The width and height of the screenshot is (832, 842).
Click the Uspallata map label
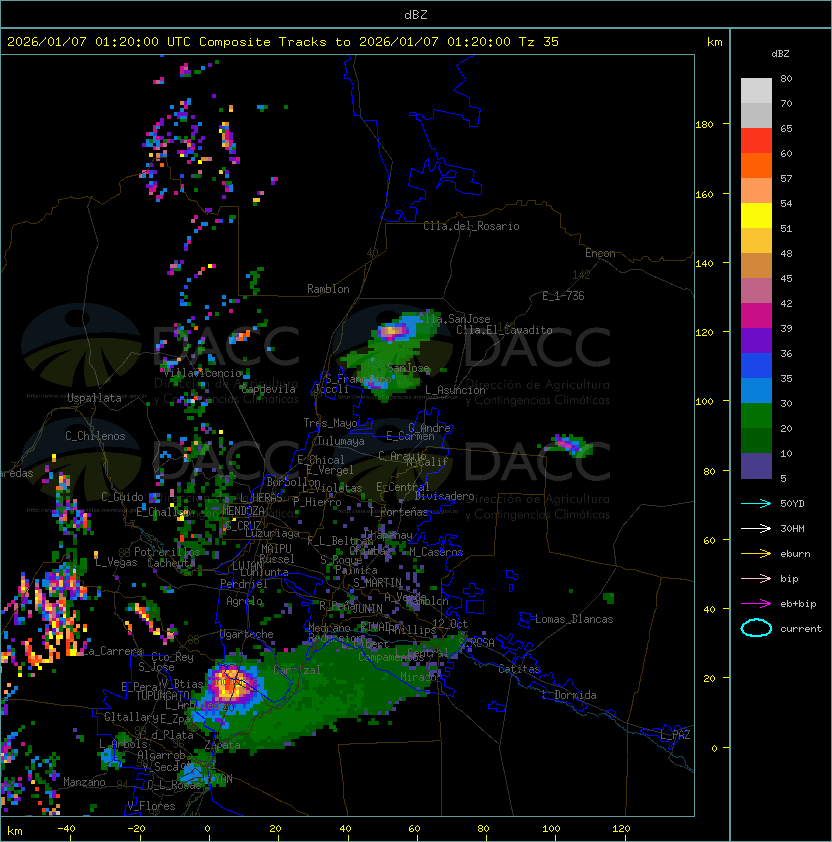point(94,398)
